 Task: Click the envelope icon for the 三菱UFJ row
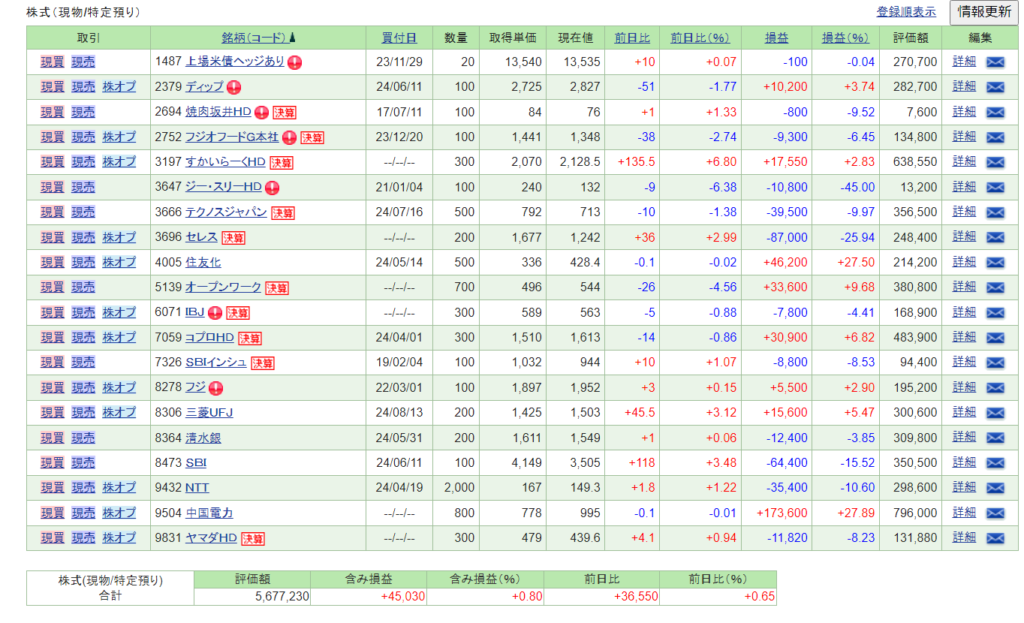tap(995, 412)
